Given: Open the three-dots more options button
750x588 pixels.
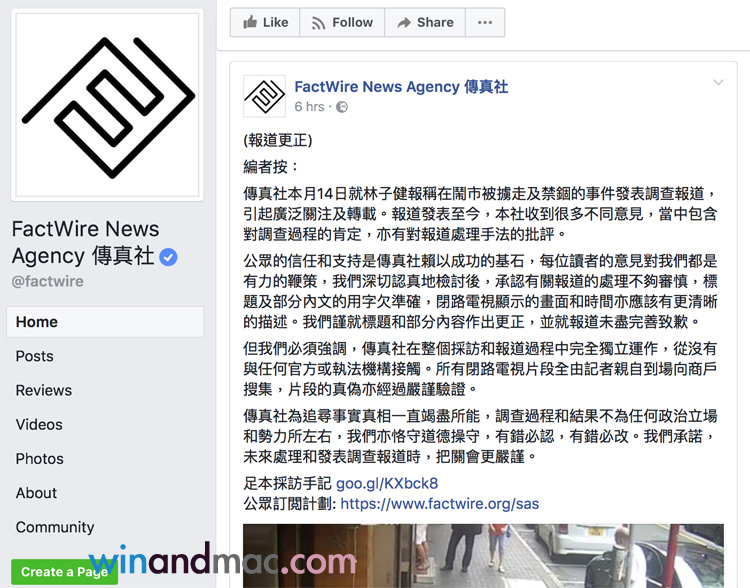Looking at the screenshot, I should pos(485,22).
